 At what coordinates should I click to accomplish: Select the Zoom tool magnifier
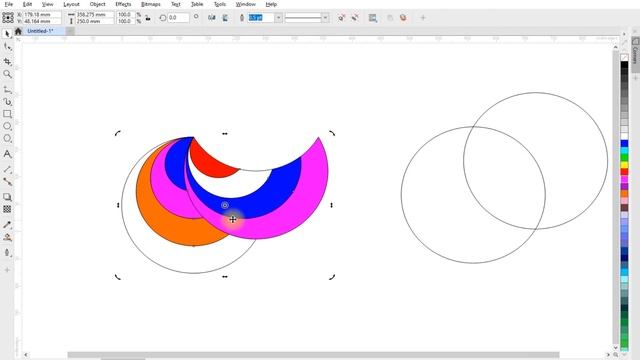point(7,74)
